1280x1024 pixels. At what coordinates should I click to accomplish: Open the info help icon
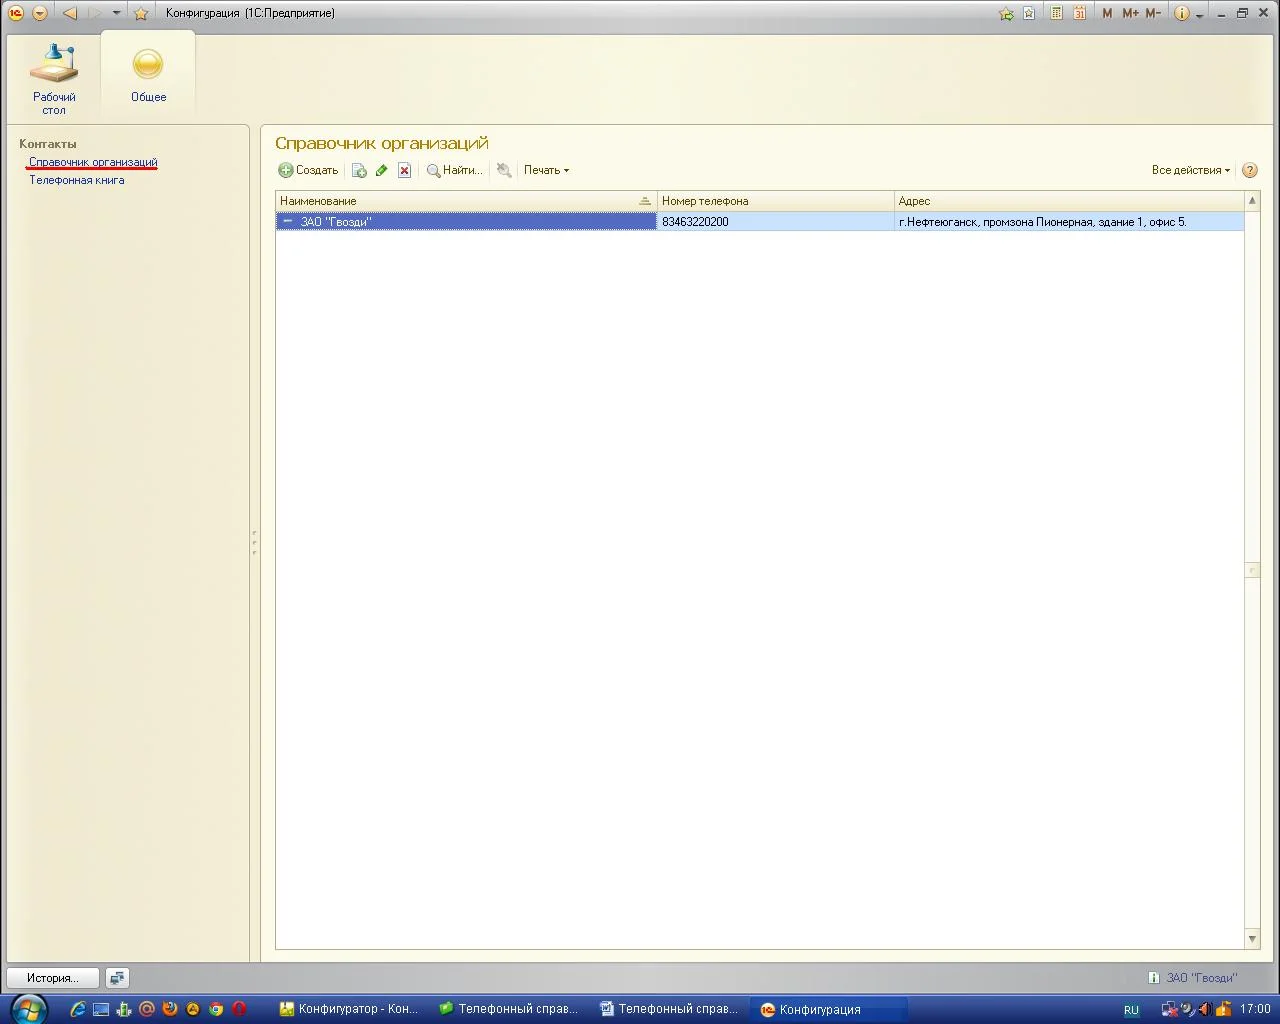[1182, 13]
